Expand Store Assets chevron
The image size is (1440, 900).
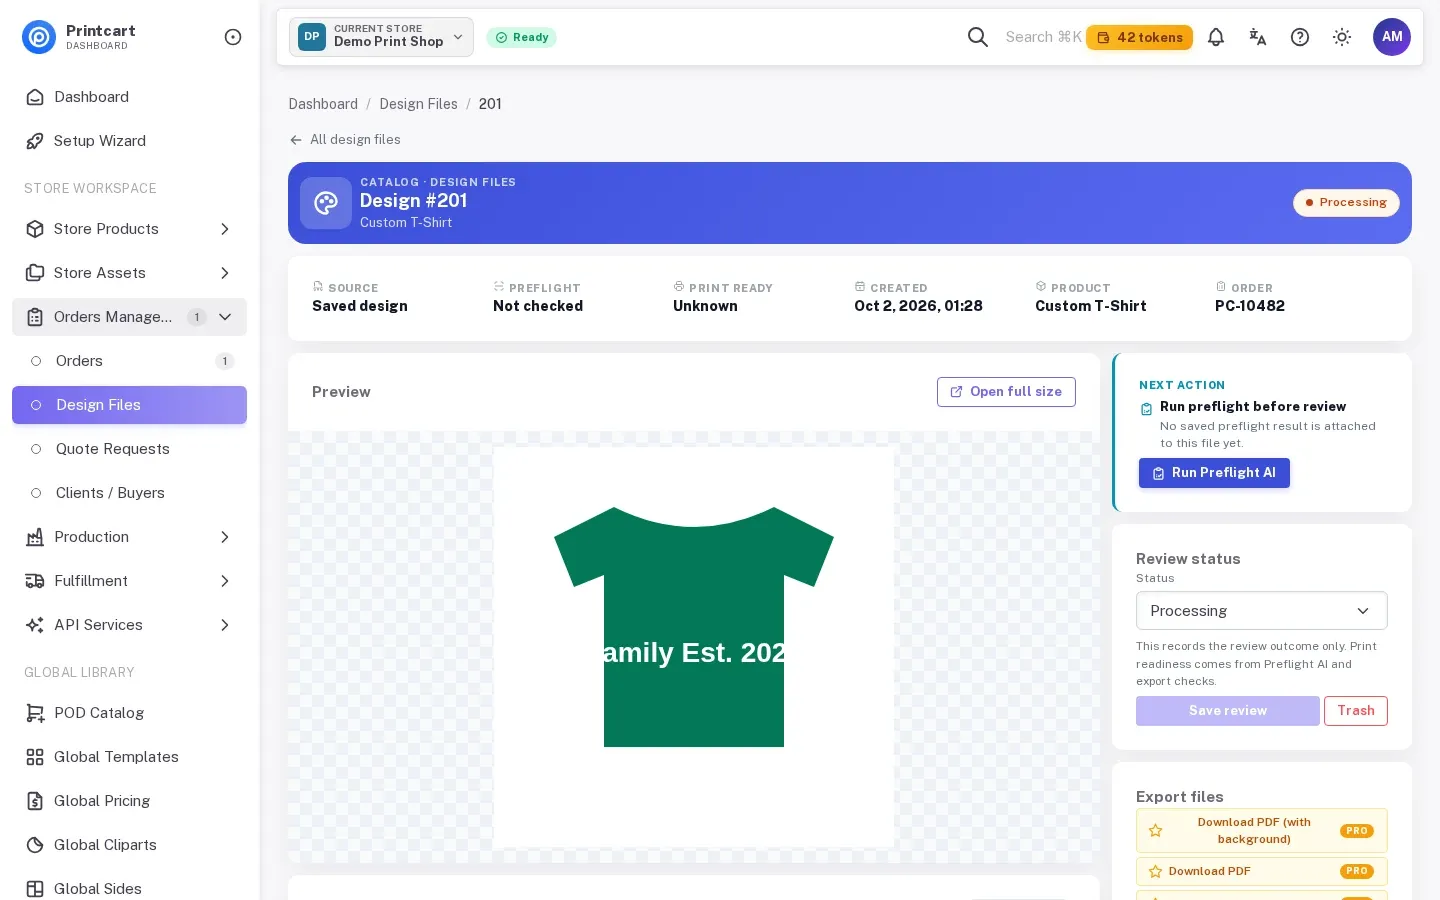(225, 273)
